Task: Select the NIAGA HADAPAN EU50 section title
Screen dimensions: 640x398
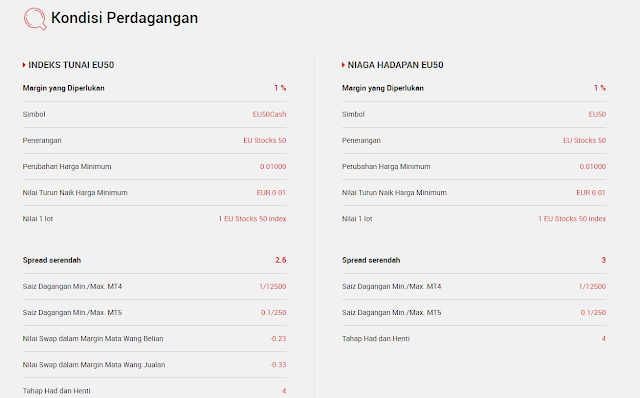Action: click(x=395, y=65)
